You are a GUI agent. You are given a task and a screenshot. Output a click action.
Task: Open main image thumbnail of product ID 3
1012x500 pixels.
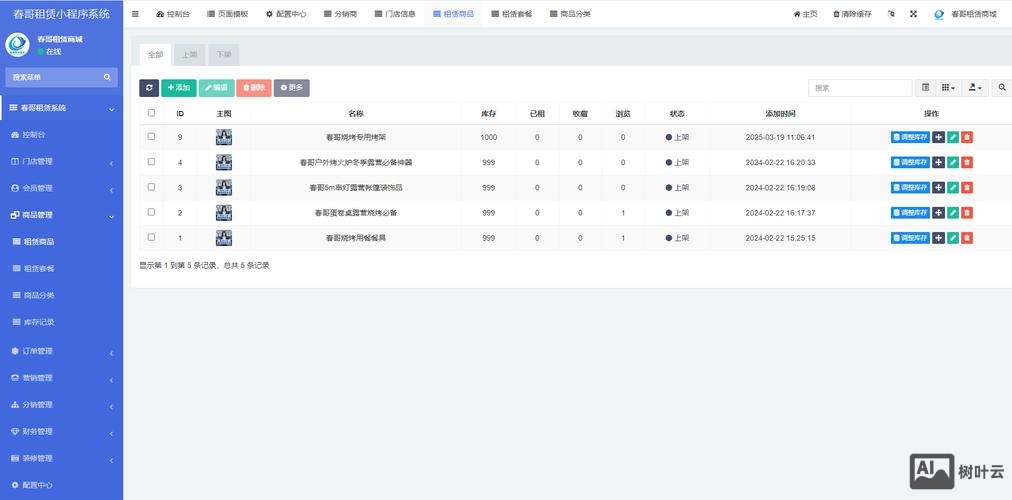(x=223, y=187)
